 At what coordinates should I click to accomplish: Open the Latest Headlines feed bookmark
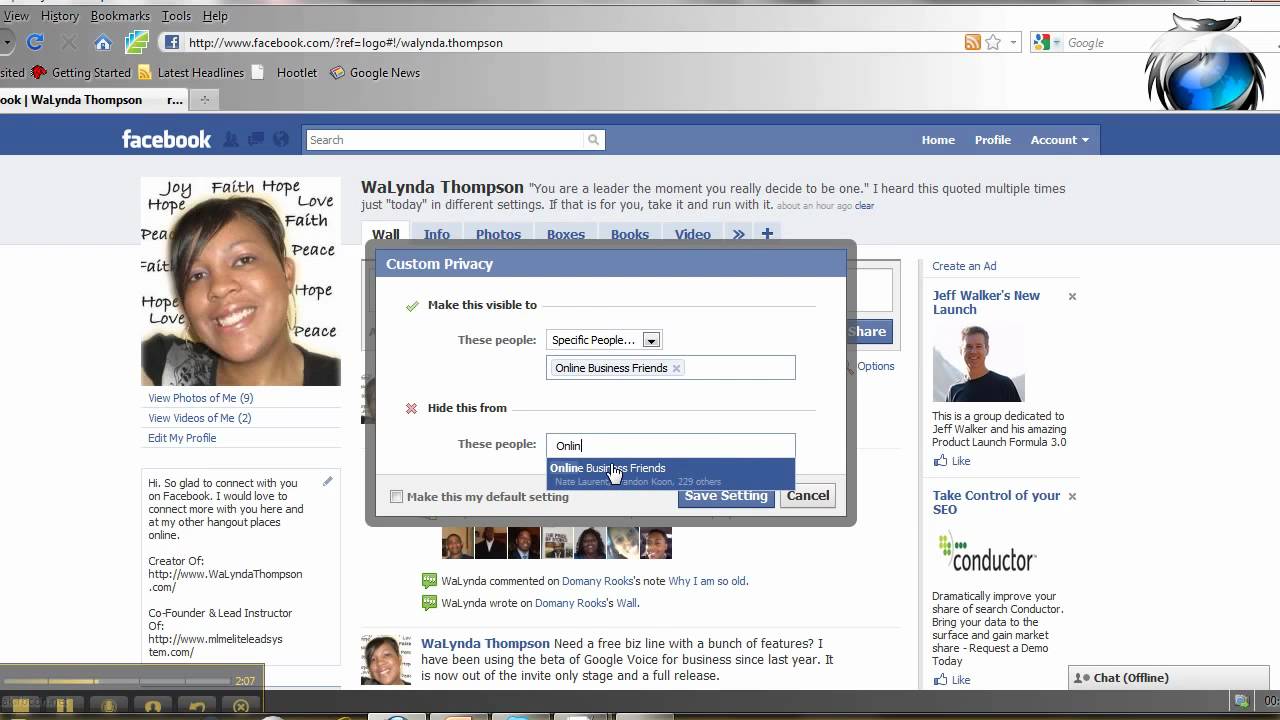coord(191,72)
